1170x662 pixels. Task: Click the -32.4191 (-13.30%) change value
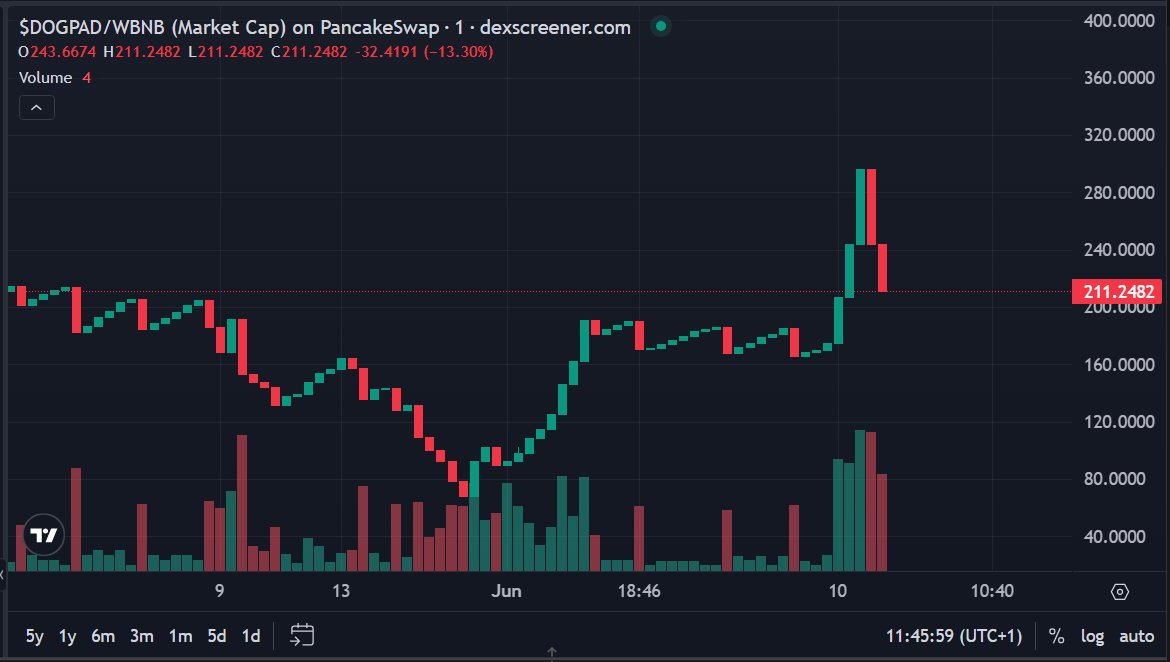[x=425, y=52]
